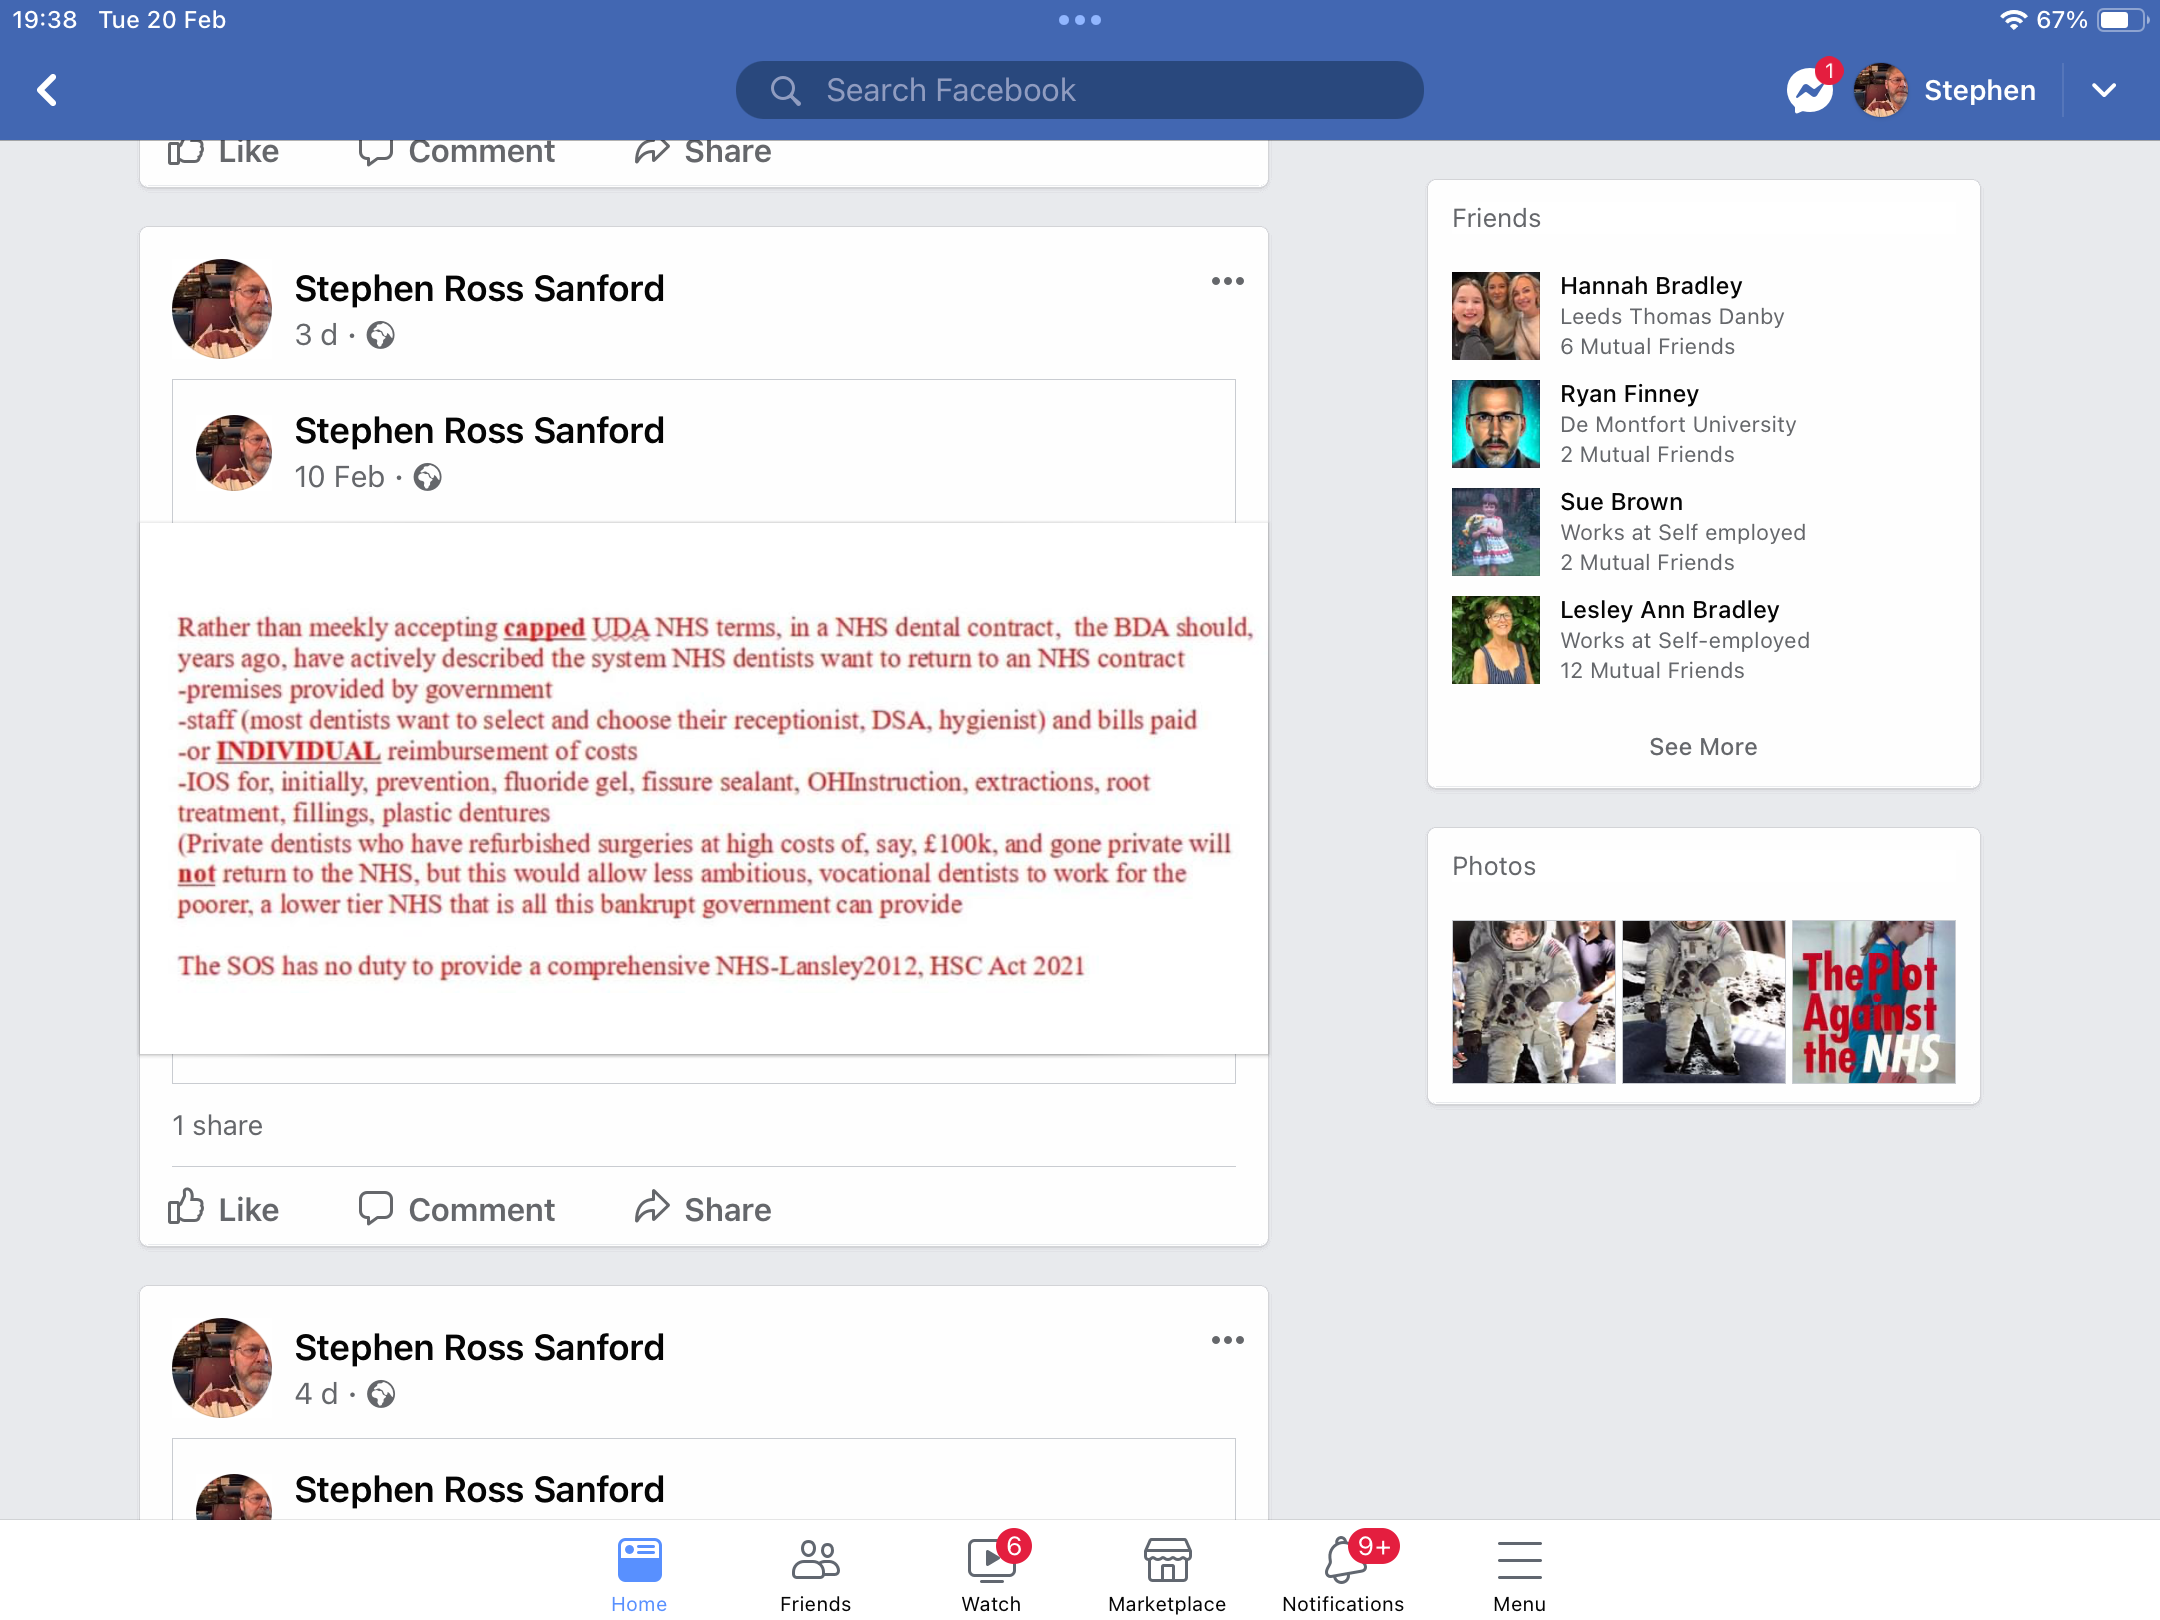
Task: Open the Messenger icon with notification badge
Action: pyautogui.click(x=1811, y=89)
